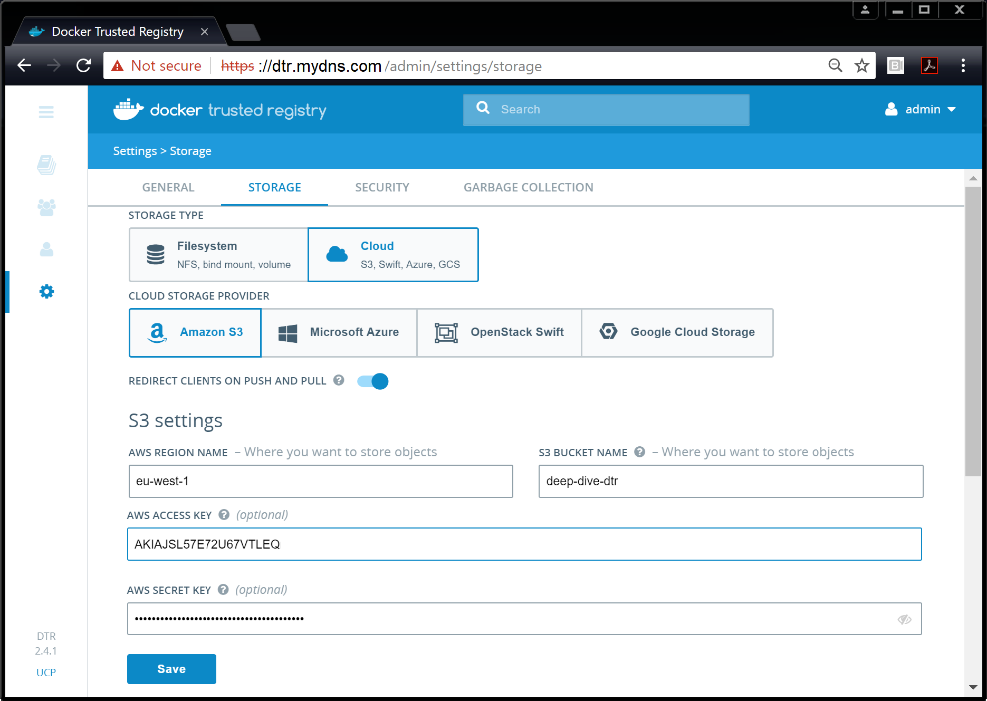Click the Settings gear in sidebar
This screenshot has width=987, height=701.
click(46, 292)
